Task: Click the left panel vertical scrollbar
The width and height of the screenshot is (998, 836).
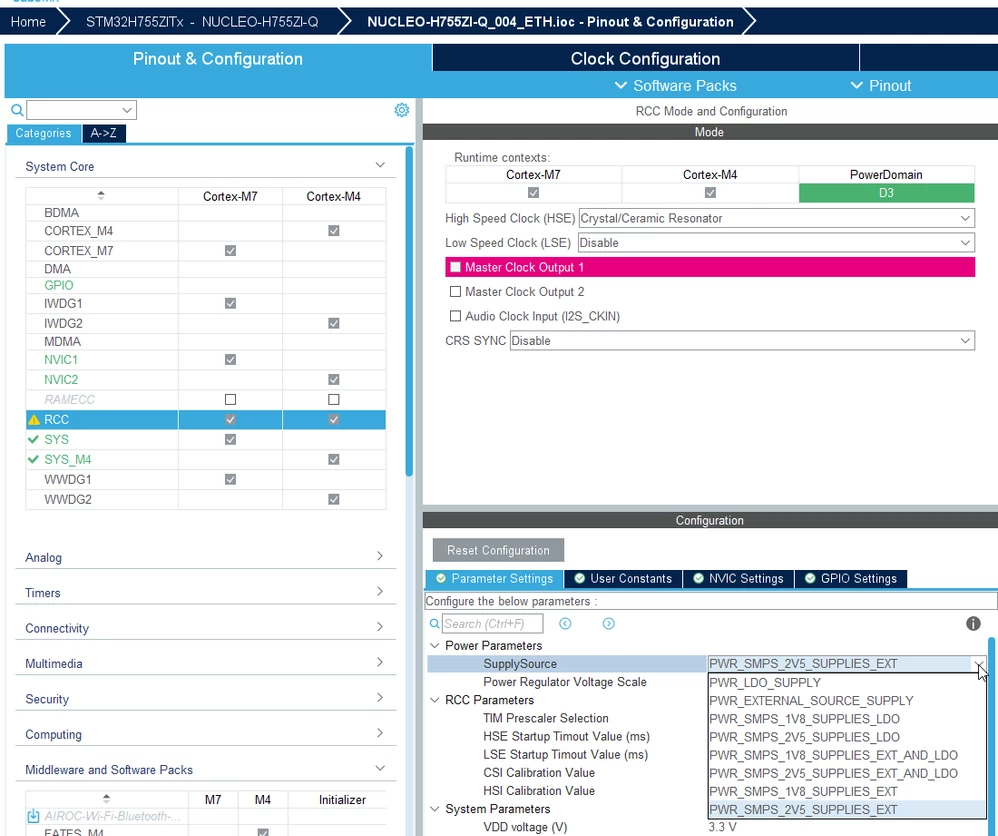Action: pos(409,311)
